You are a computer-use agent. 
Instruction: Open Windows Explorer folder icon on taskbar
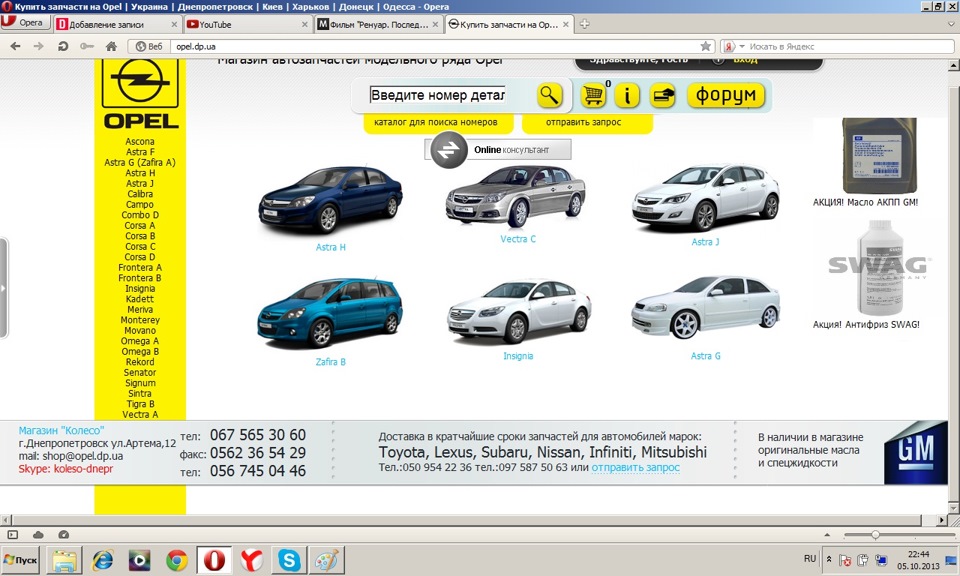point(65,560)
